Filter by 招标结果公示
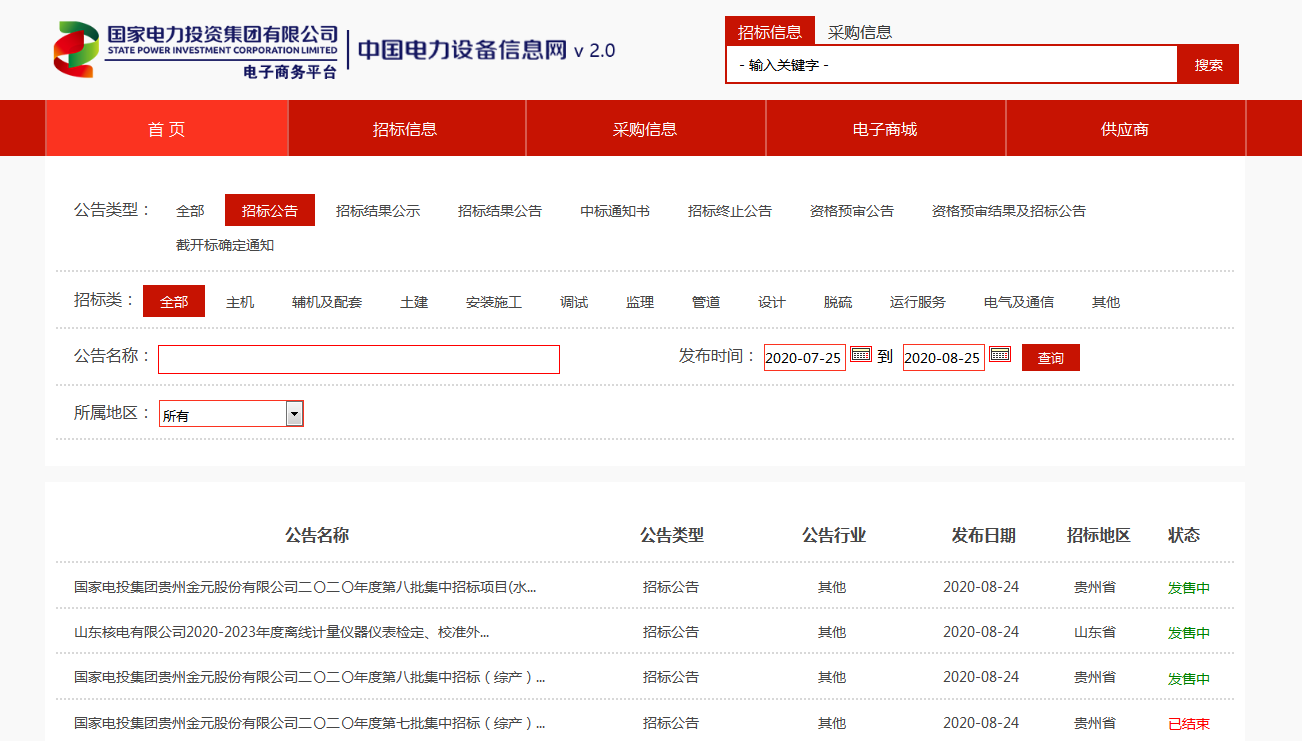Viewport: 1302px width, 741px height. pyautogui.click(x=378, y=211)
